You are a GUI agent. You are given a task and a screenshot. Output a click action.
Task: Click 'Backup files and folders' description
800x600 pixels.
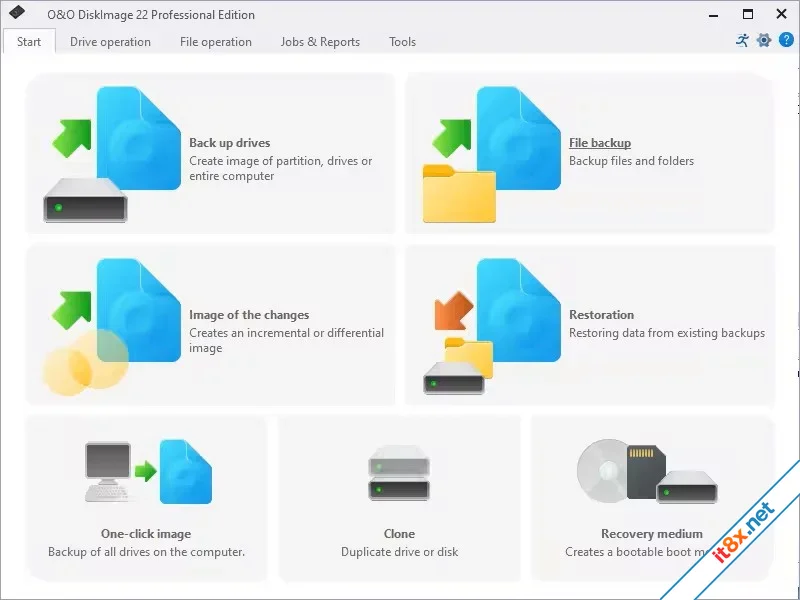(x=631, y=161)
